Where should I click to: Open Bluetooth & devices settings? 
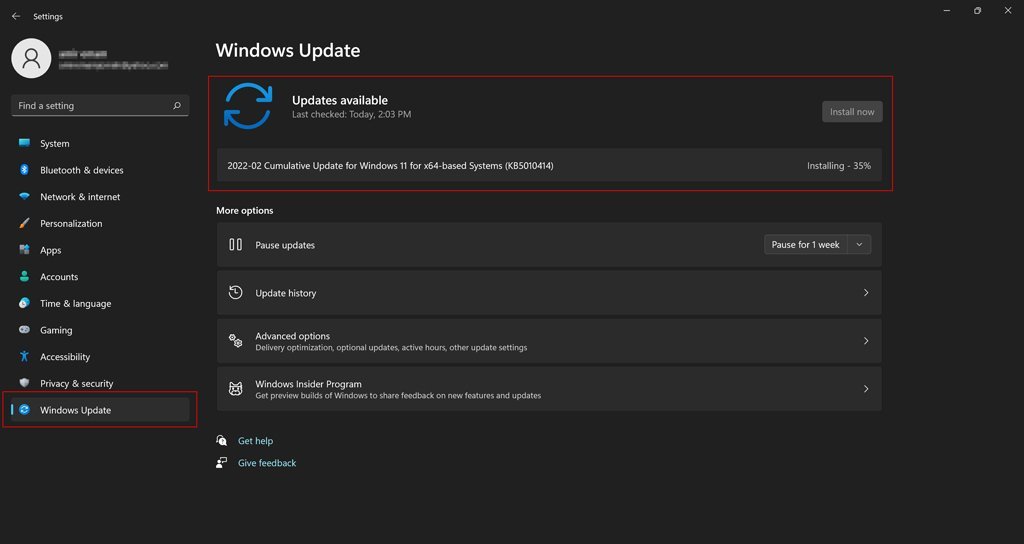100,170
